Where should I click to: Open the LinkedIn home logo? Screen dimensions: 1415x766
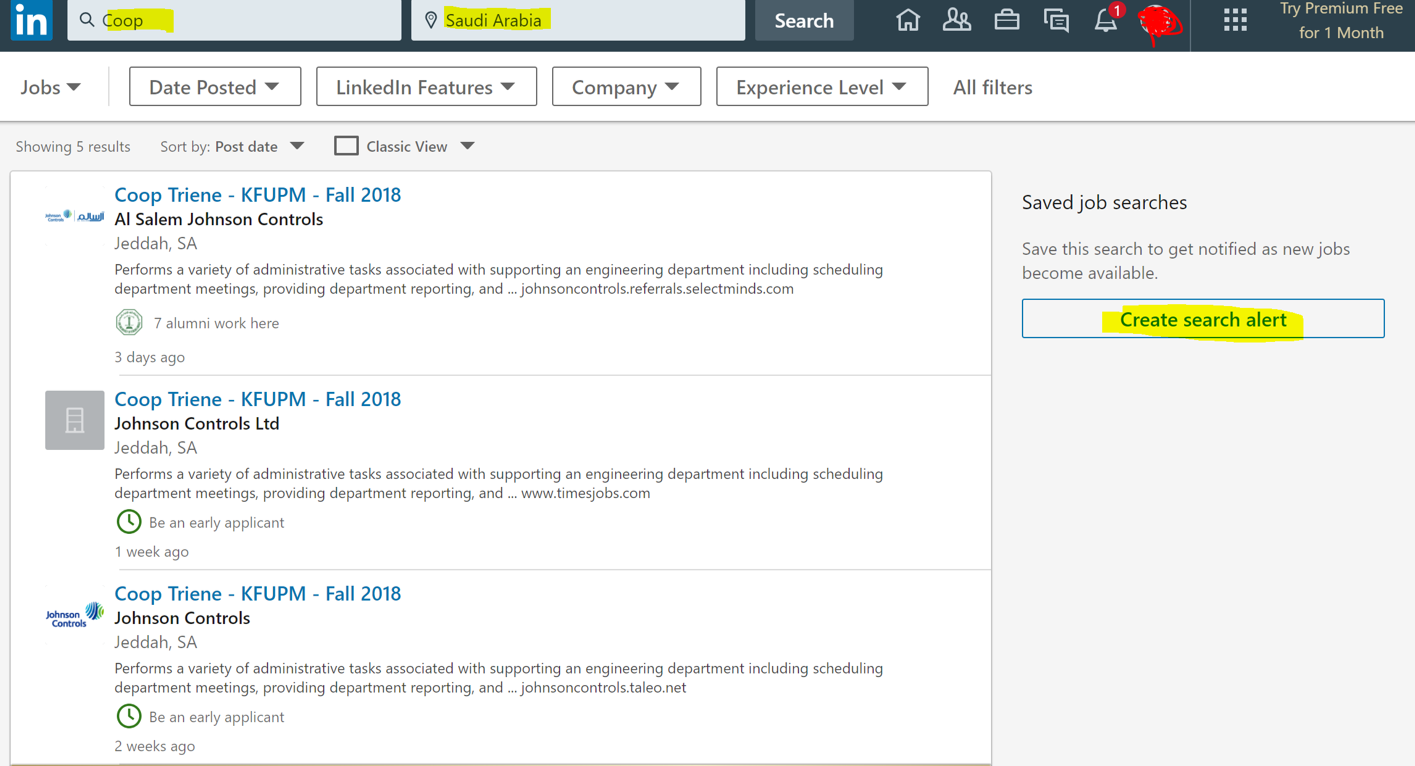coord(31,20)
